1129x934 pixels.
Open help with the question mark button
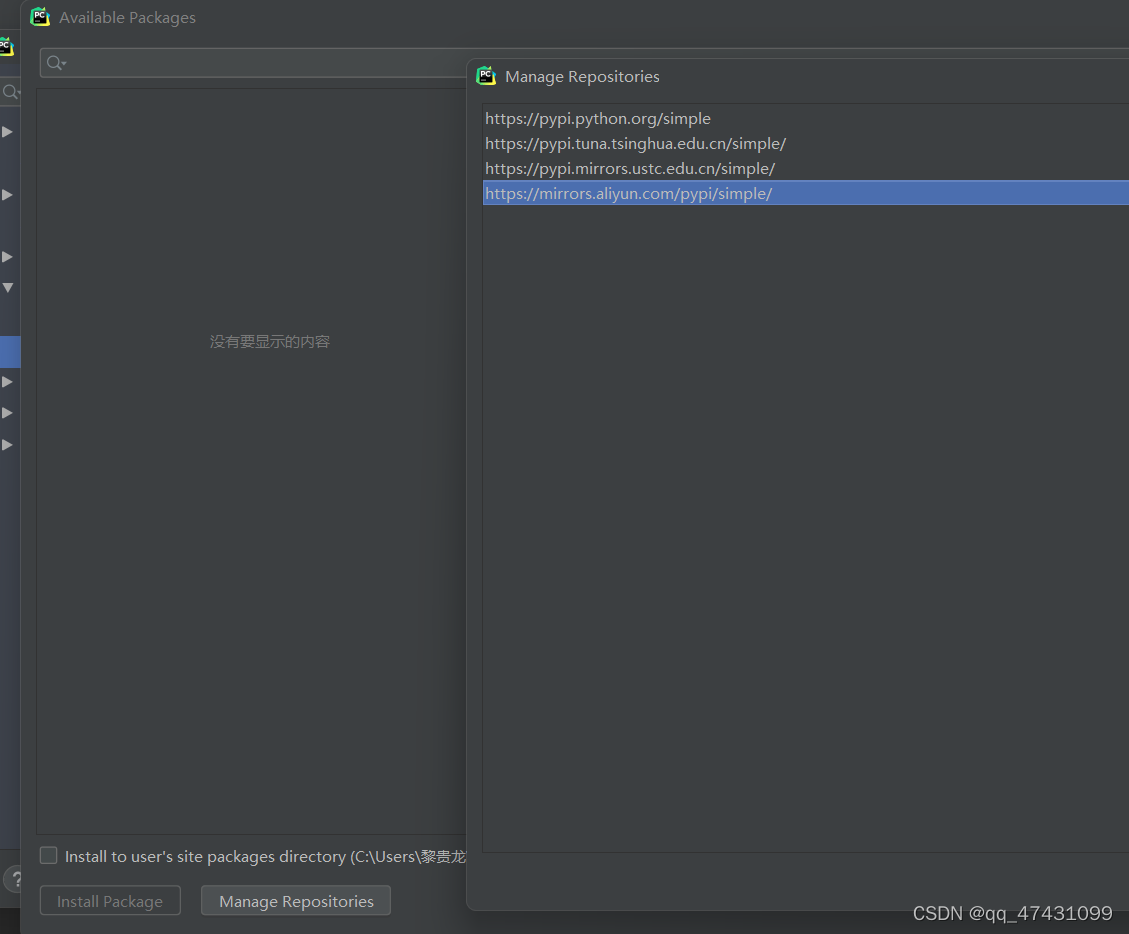tap(14, 879)
